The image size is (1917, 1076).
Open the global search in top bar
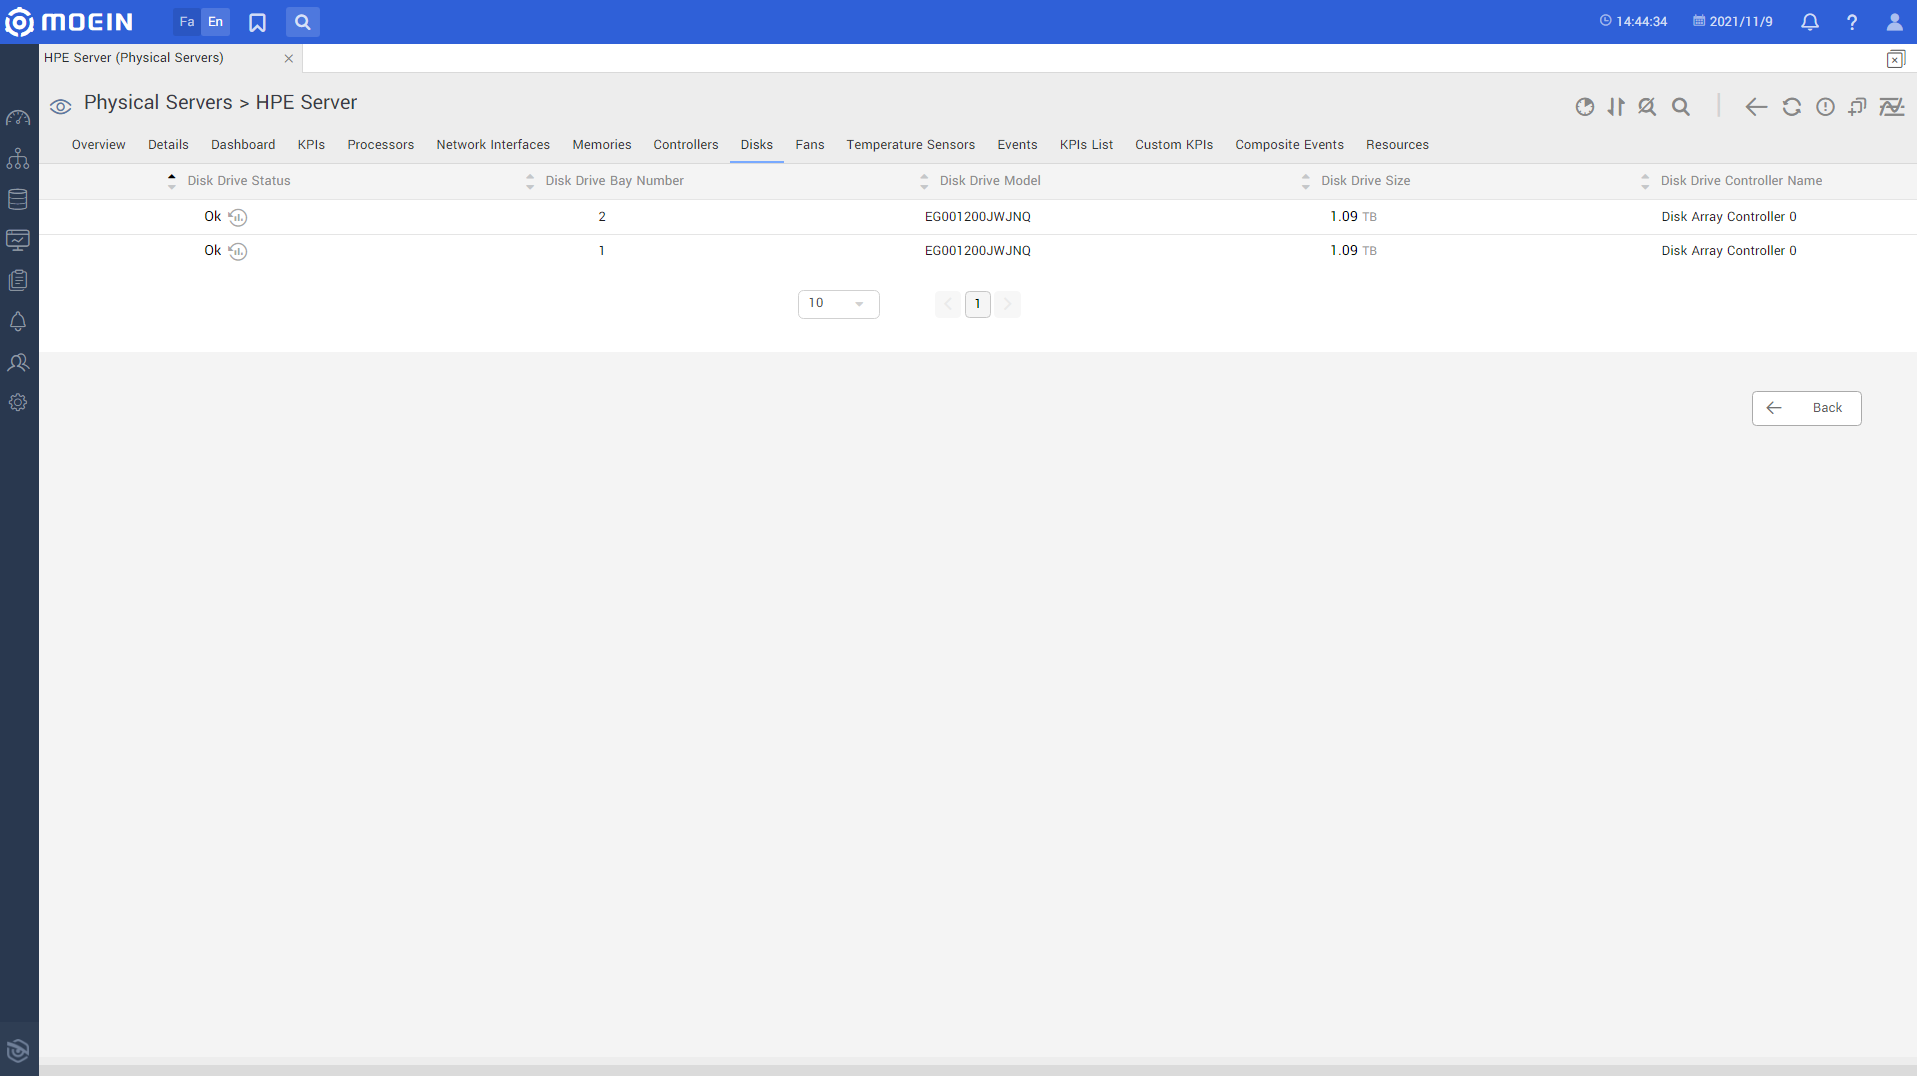tap(302, 21)
